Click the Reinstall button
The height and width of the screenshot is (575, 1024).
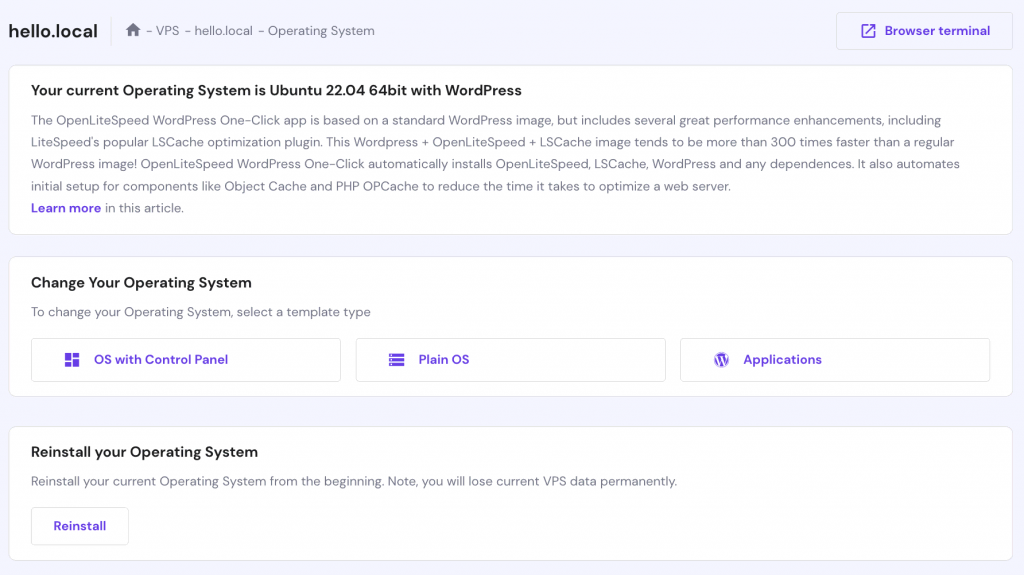coord(80,526)
